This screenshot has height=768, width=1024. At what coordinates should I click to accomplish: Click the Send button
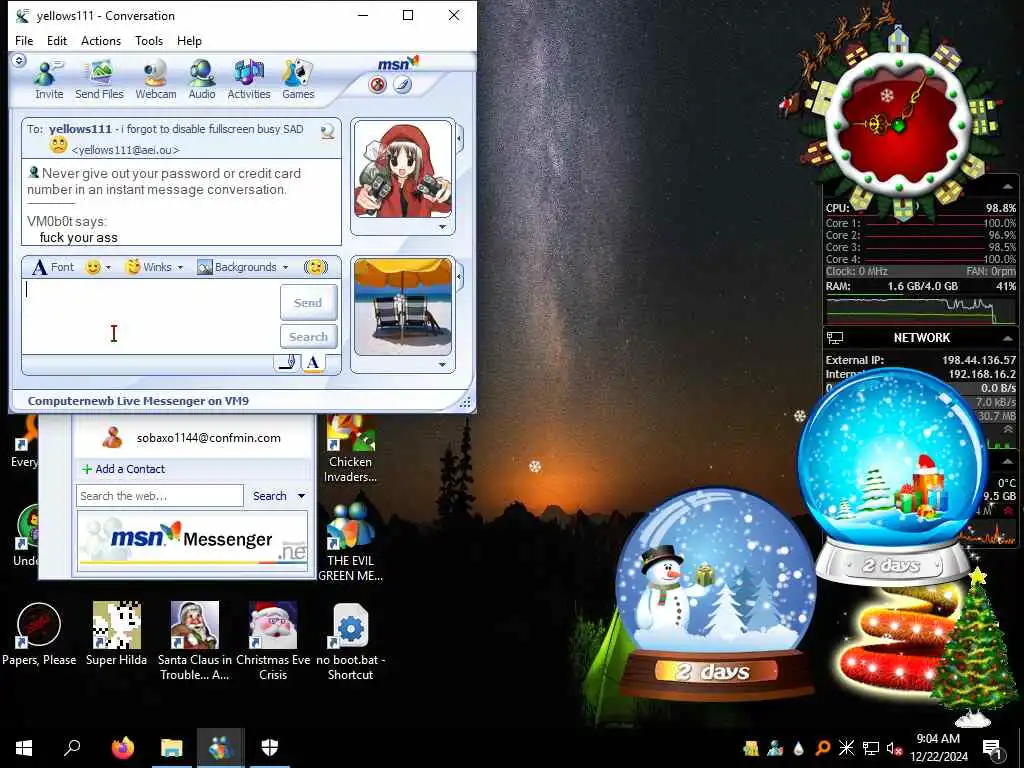308,302
